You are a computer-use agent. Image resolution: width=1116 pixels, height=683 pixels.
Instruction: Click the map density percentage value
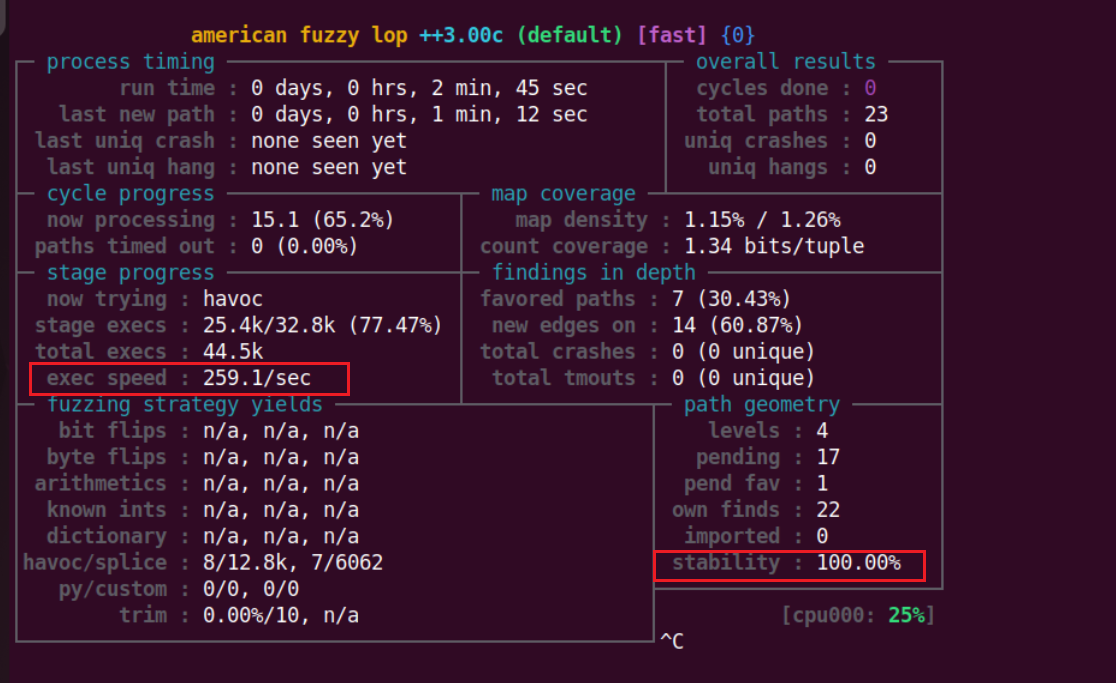click(x=762, y=220)
